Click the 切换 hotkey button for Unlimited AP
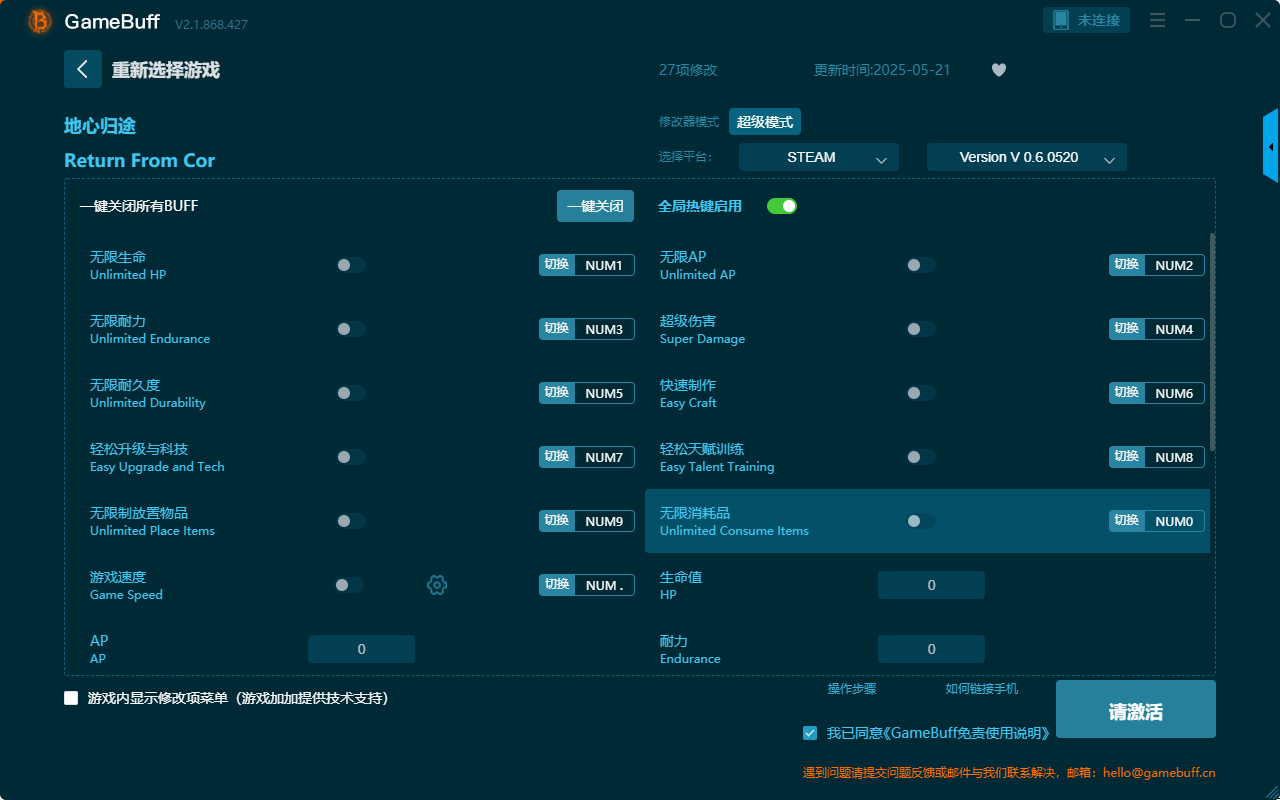 point(1126,264)
